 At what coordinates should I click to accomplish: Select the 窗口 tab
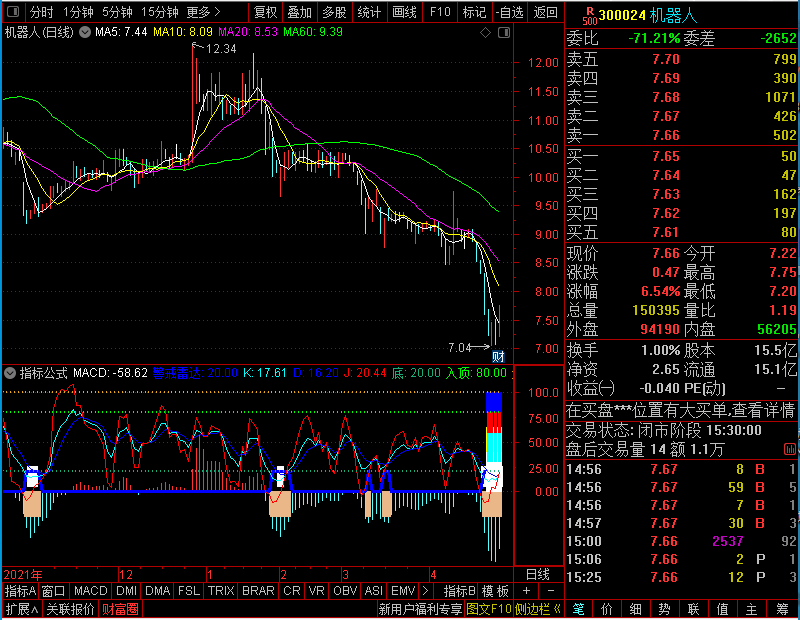pyautogui.click(x=54, y=591)
